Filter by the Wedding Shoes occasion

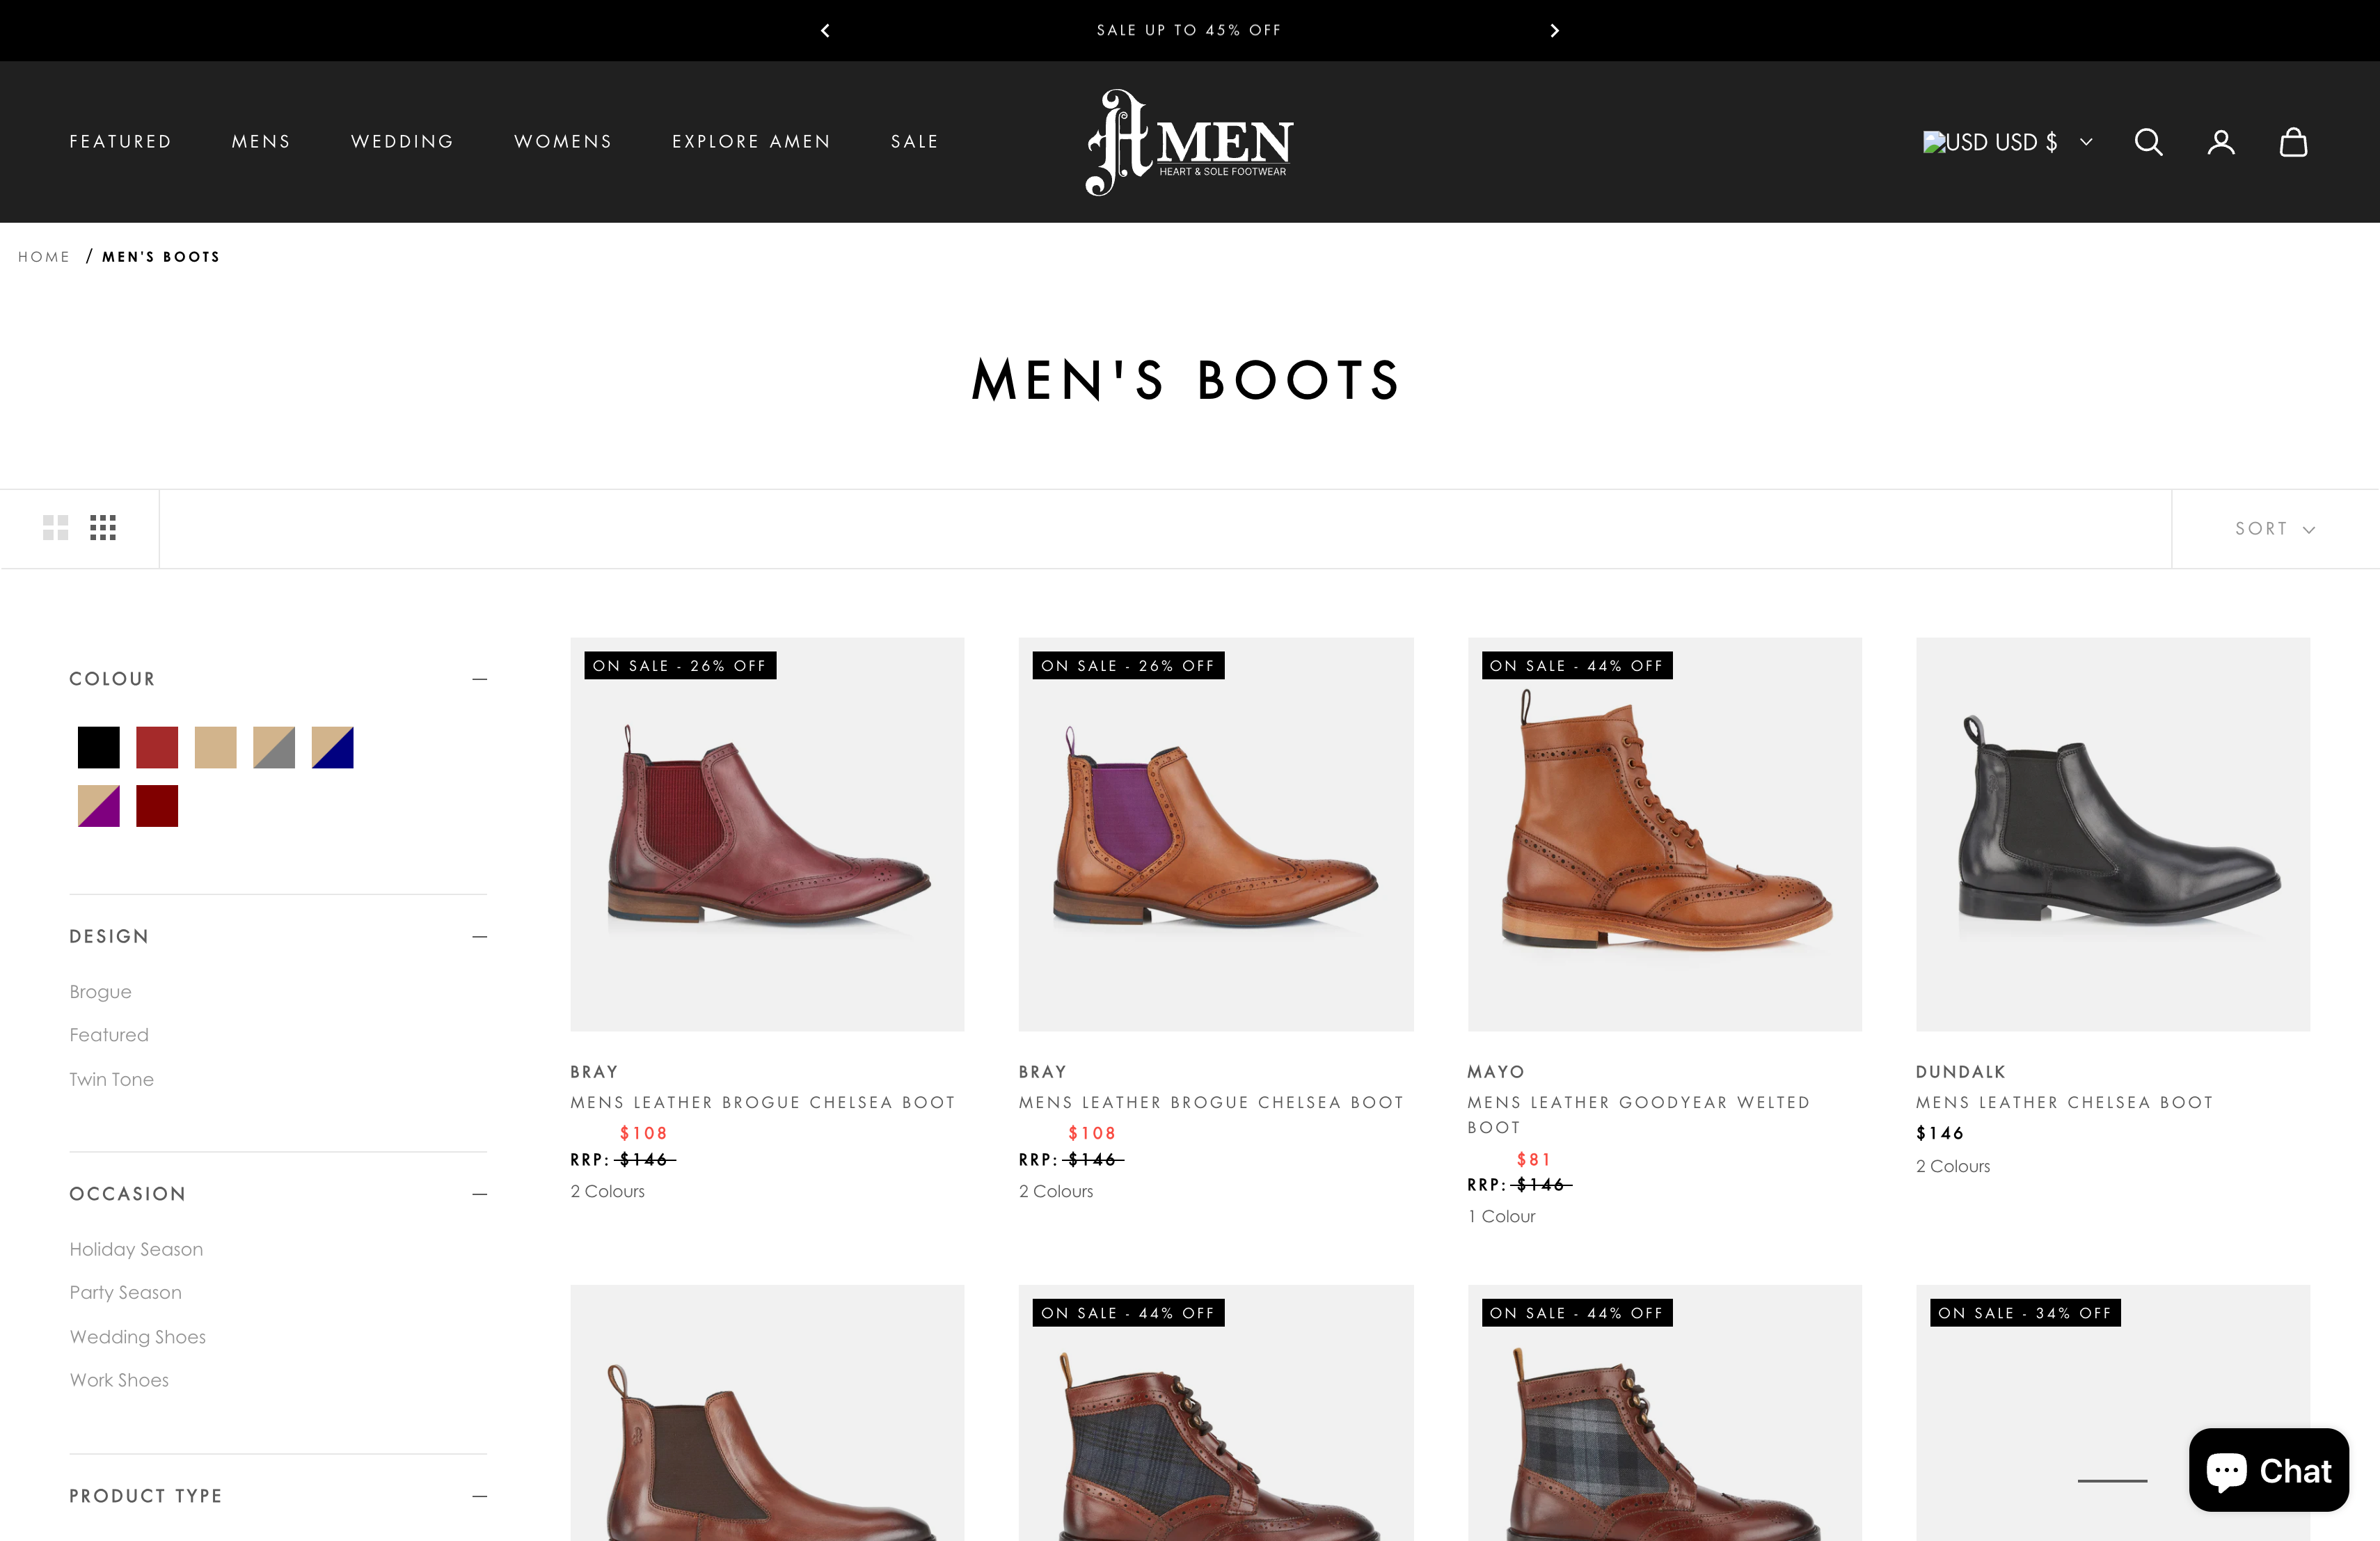[x=138, y=1336]
